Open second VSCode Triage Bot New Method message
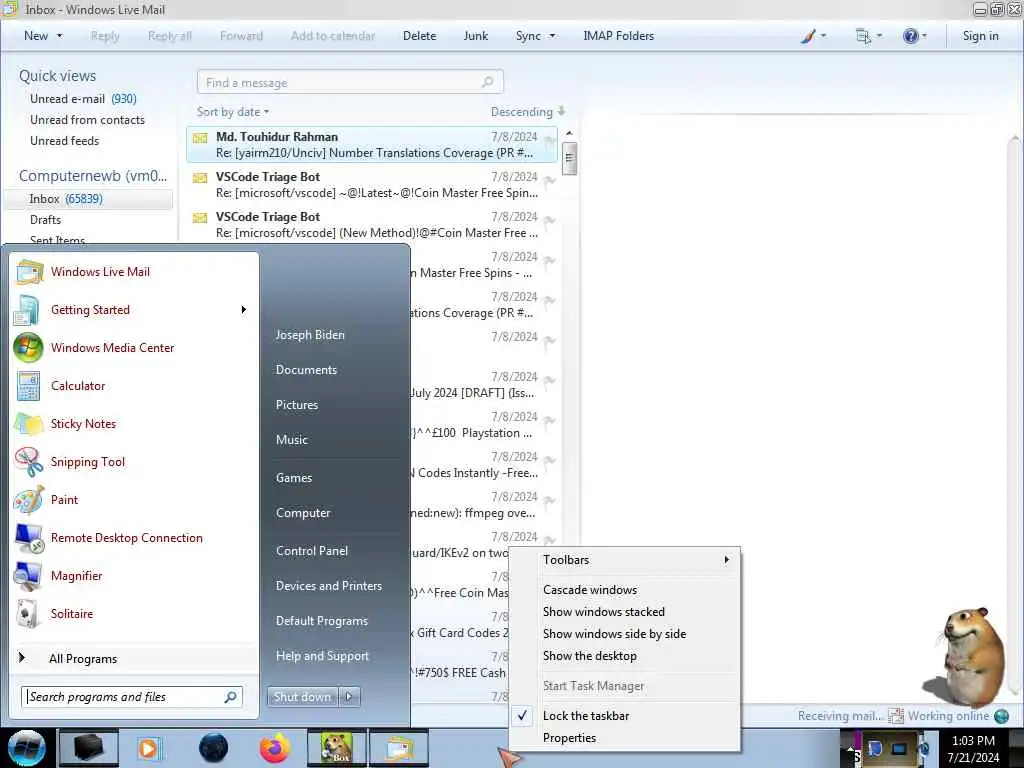 point(372,225)
